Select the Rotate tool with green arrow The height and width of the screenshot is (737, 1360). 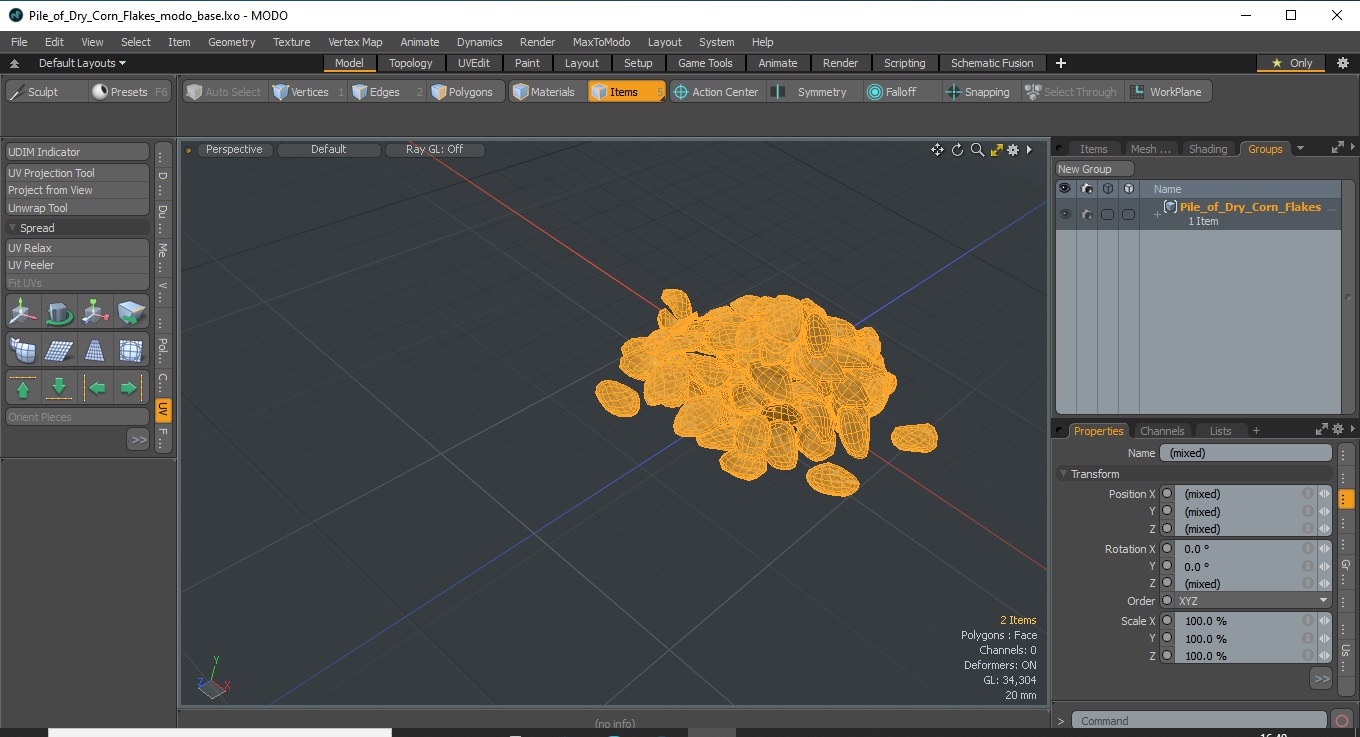(60, 312)
